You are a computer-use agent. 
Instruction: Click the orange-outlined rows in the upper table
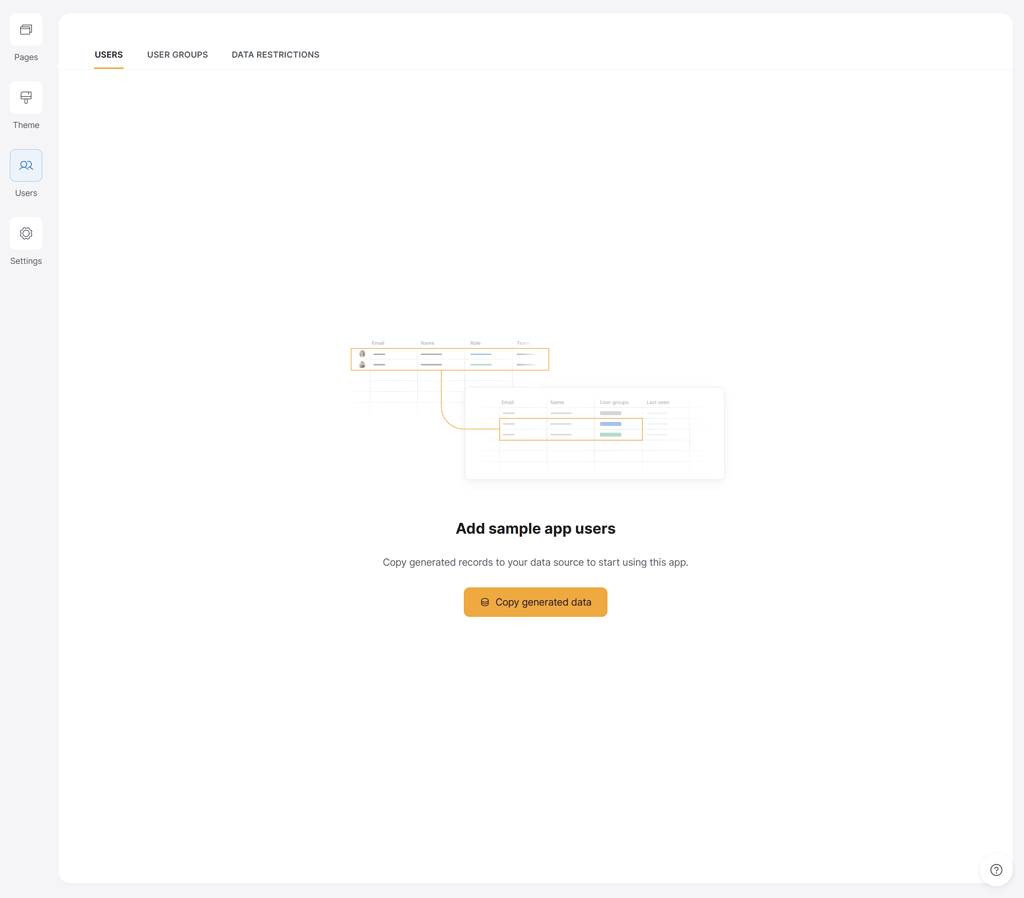tap(450, 358)
